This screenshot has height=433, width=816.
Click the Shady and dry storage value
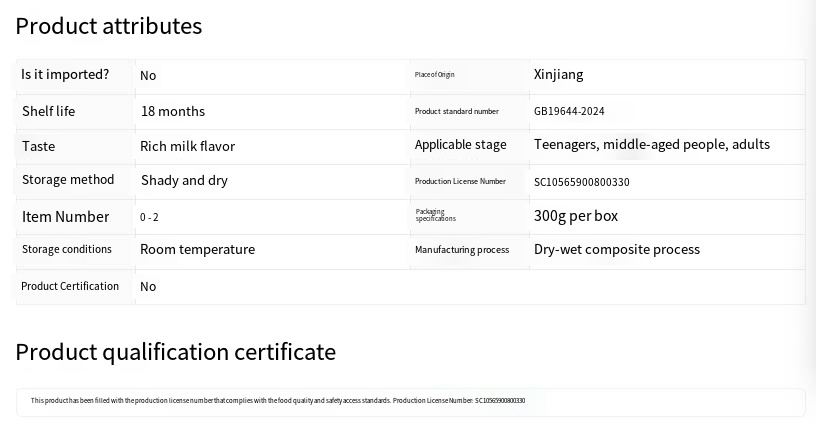(x=184, y=181)
